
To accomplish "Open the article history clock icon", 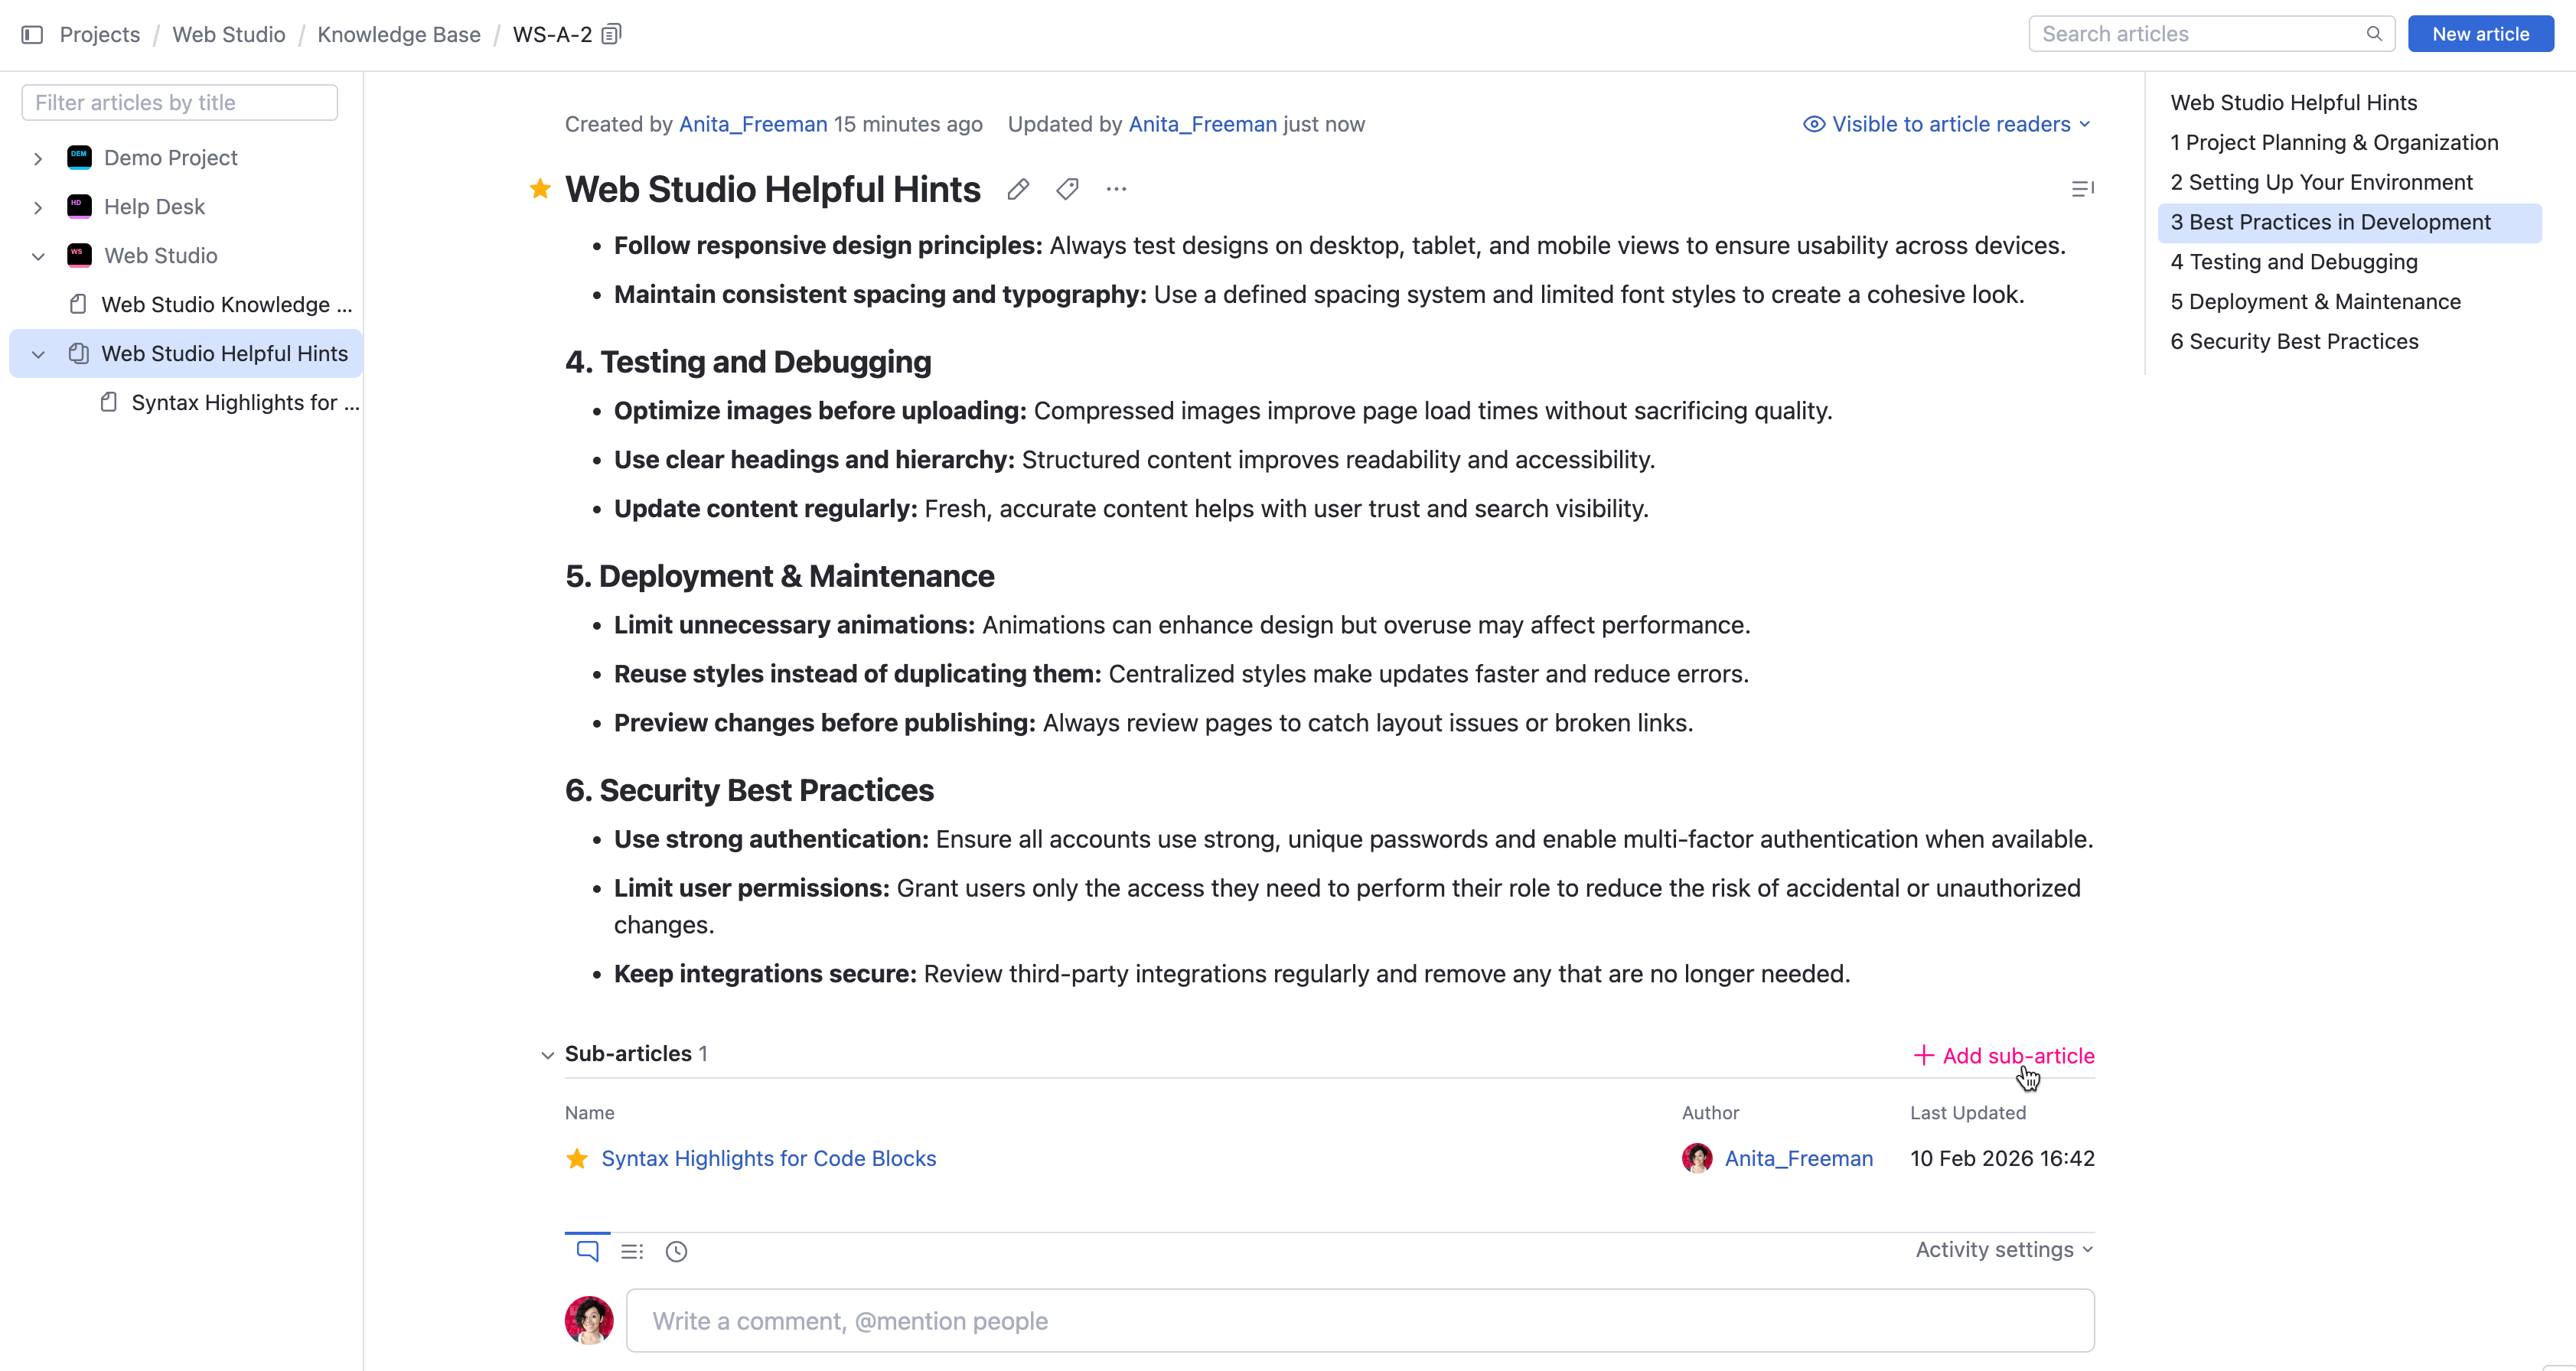I will [676, 1251].
